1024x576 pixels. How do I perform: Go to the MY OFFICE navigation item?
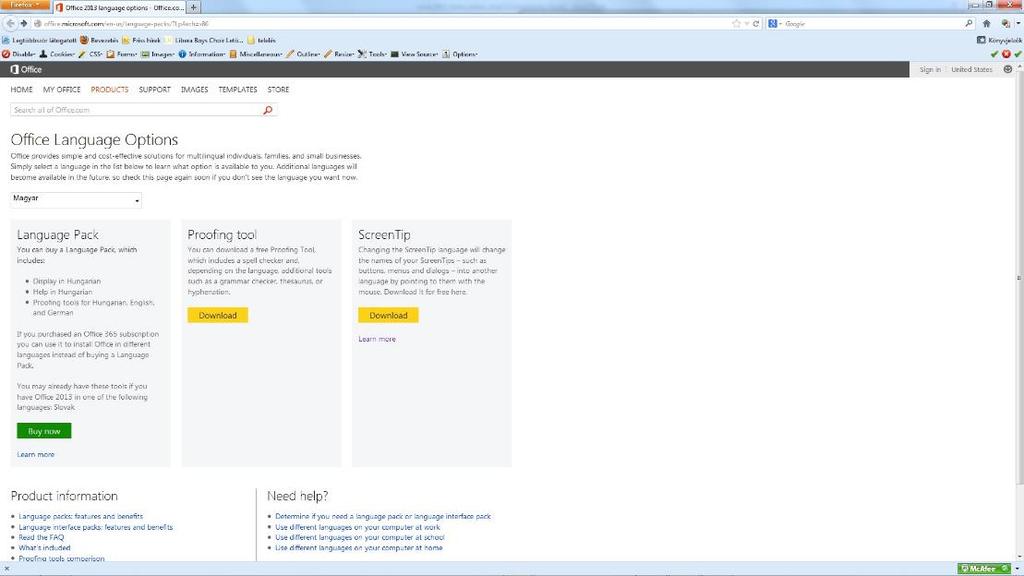(x=61, y=89)
